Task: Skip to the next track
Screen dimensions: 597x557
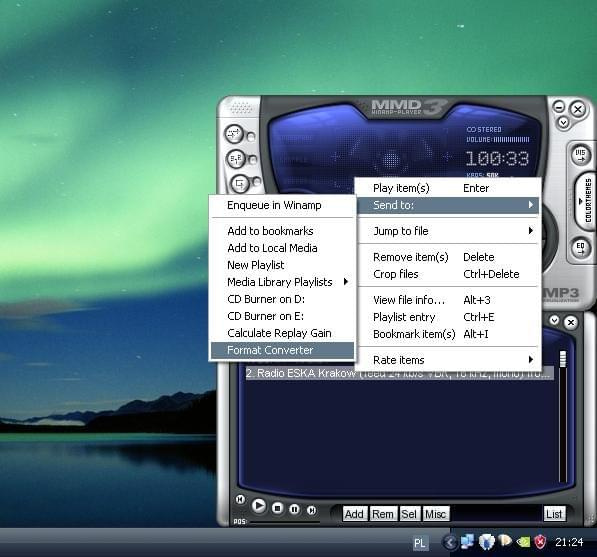Action: coord(311,510)
